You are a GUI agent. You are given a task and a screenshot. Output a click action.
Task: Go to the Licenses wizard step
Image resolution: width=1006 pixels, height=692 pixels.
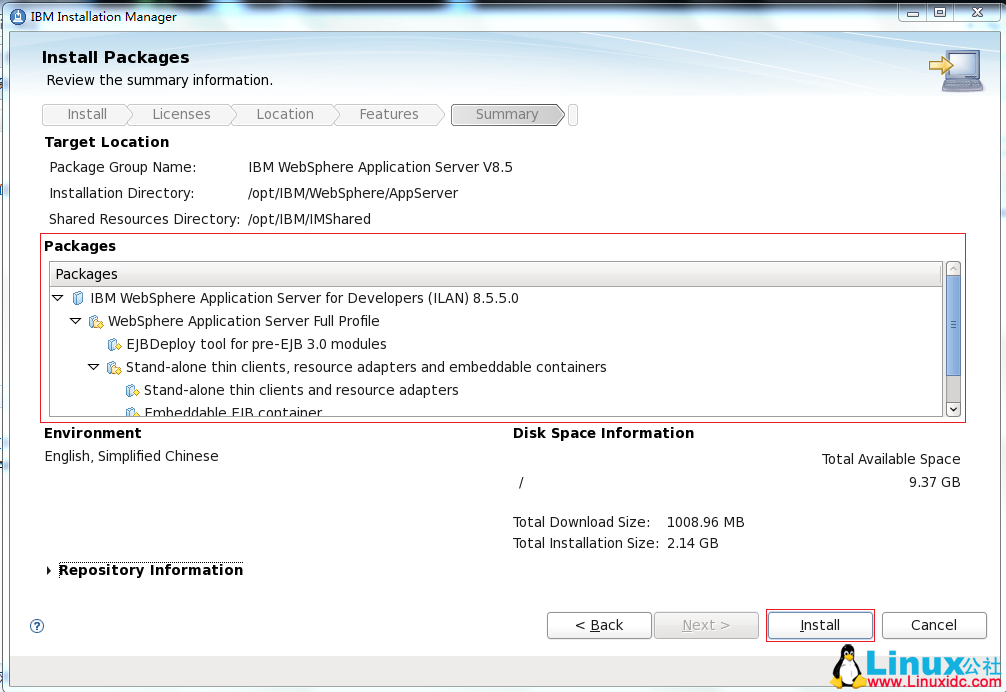pos(181,115)
